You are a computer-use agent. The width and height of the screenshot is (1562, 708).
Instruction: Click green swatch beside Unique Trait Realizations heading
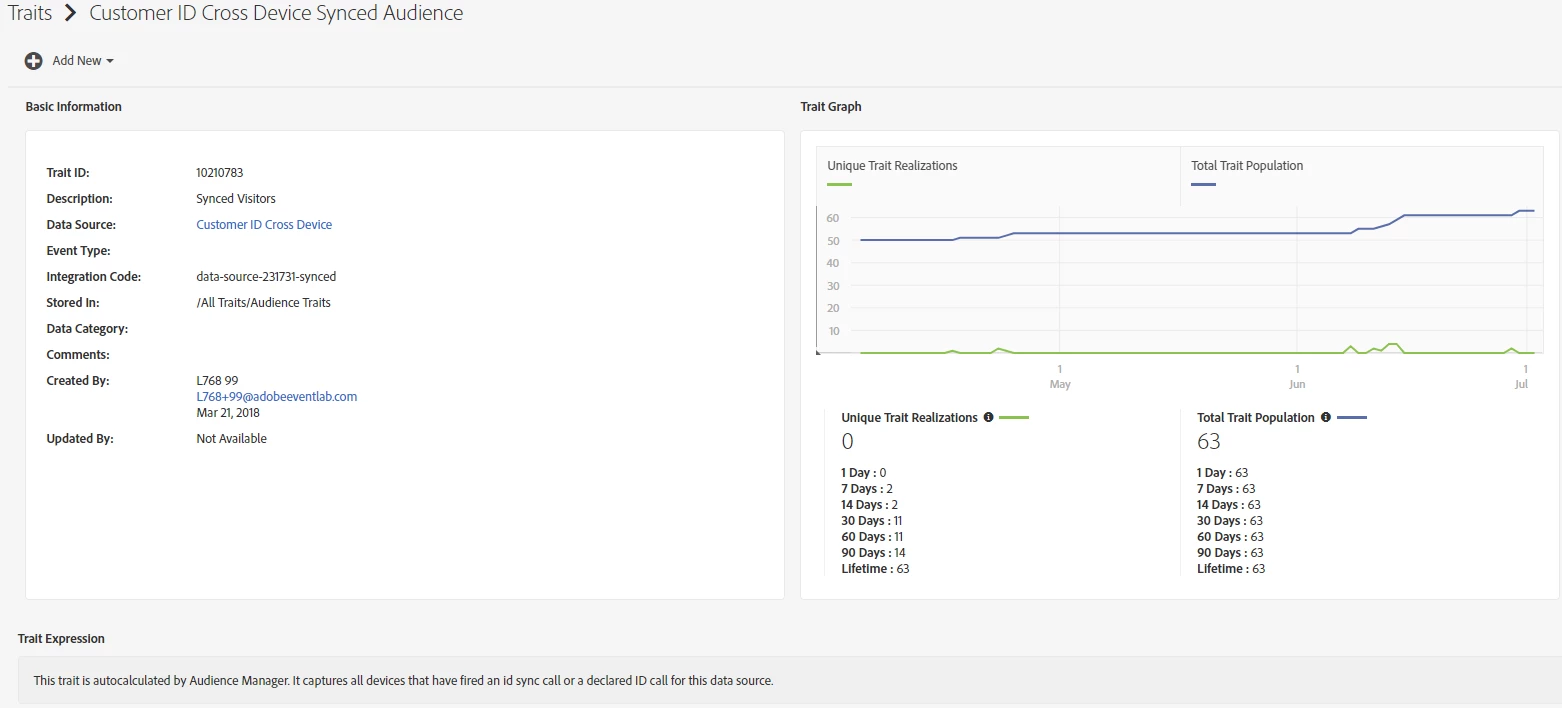tap(1014, 417)
